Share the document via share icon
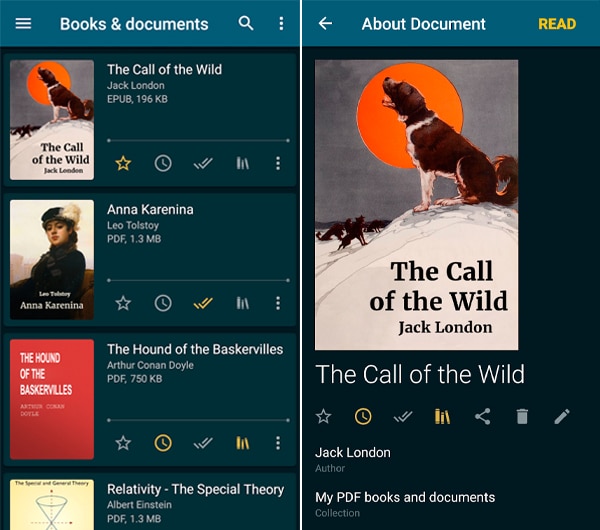 pos(483,416)
